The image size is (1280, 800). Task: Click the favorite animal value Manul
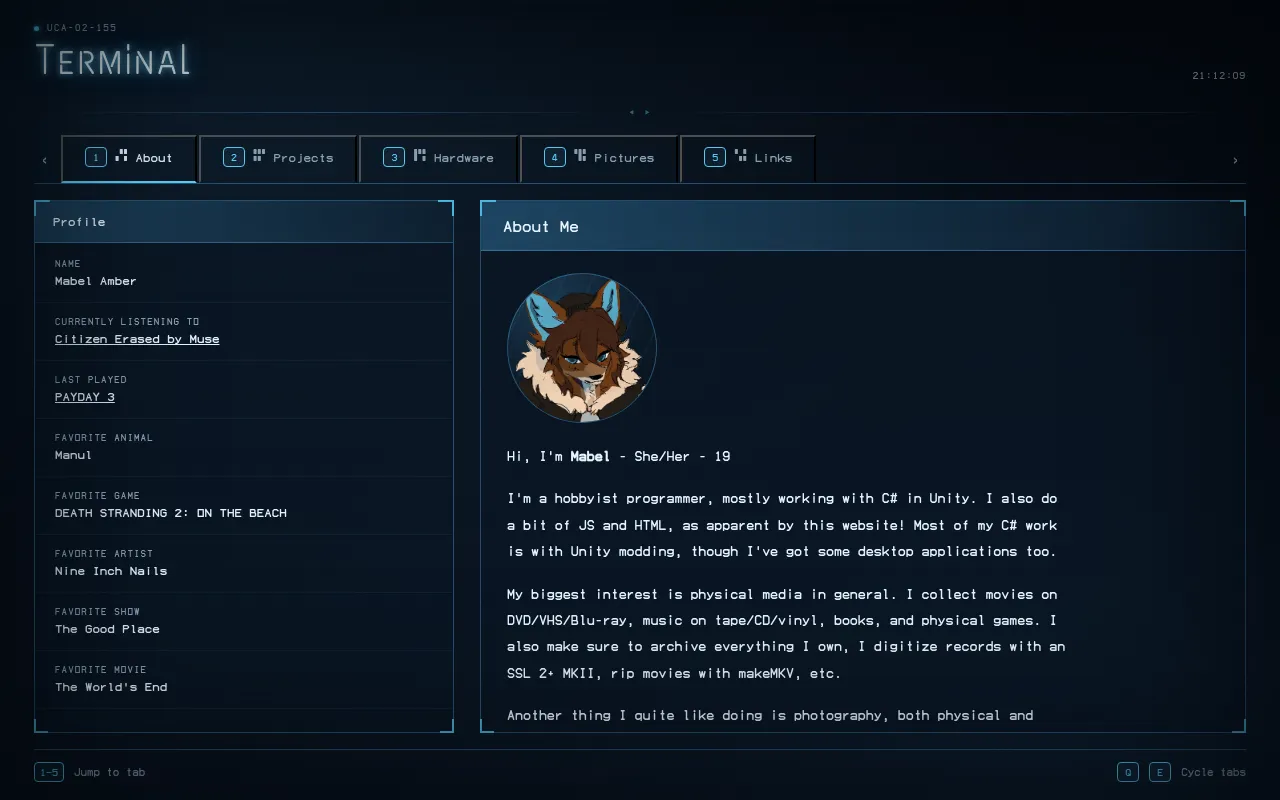[73, 455]
